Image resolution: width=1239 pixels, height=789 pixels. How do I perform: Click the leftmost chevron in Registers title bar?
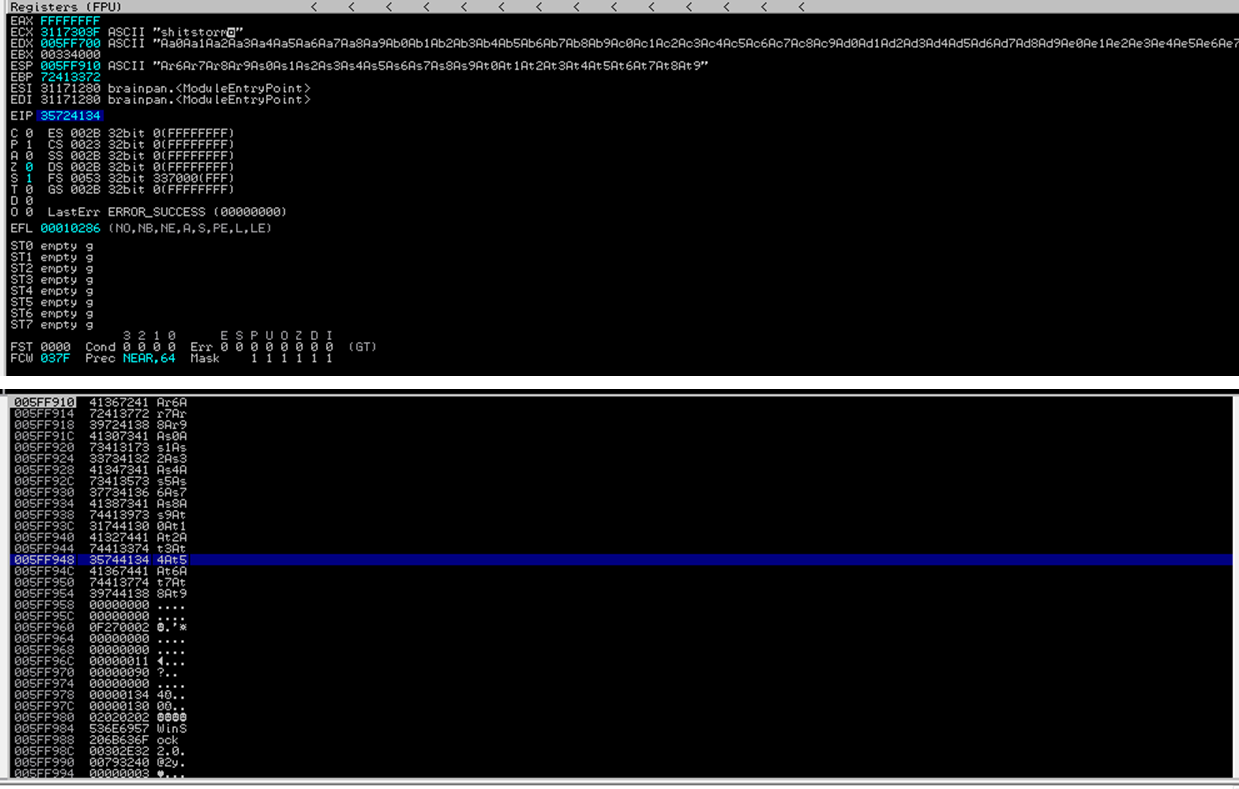[314, 7]
